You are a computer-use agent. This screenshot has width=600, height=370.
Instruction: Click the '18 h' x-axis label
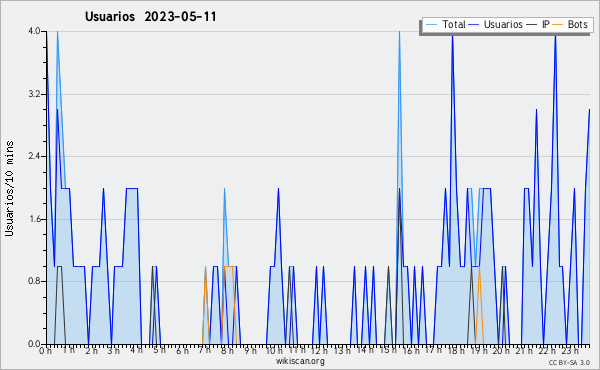tap(456, 350)
